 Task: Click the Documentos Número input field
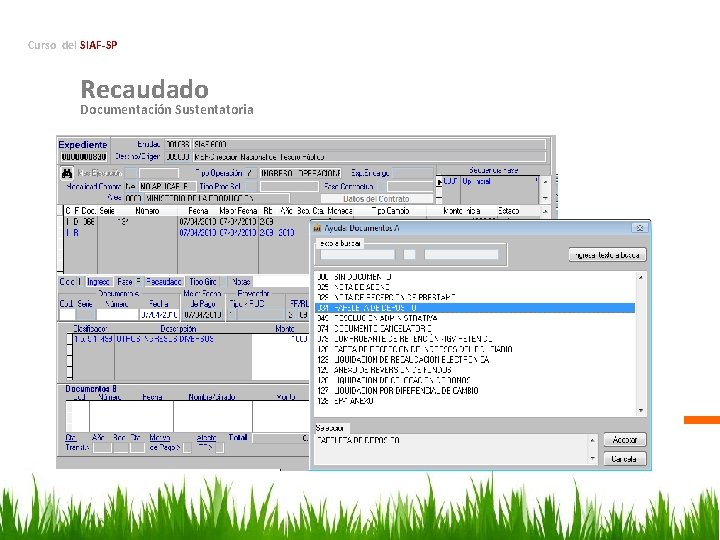(117, 315)
